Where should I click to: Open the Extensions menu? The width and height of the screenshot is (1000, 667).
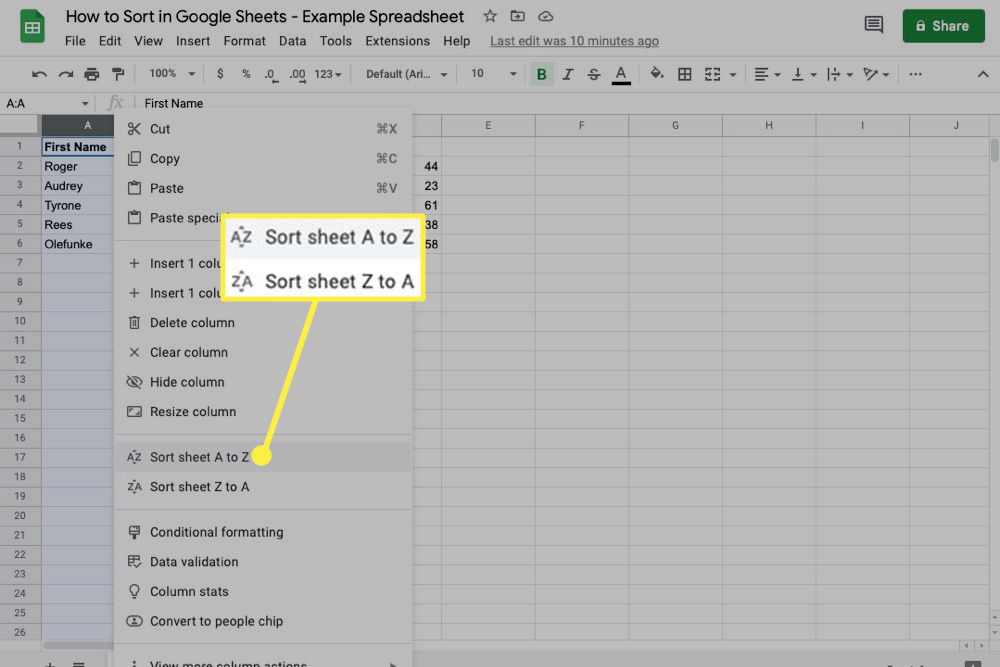coord(397,41)
